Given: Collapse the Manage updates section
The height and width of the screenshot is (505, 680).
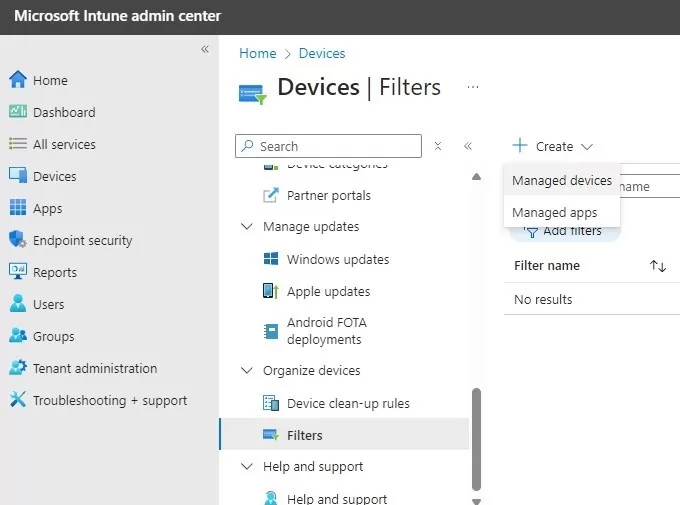Looking at the screenshot, I should pyautogui.click(x=247, y=226).
